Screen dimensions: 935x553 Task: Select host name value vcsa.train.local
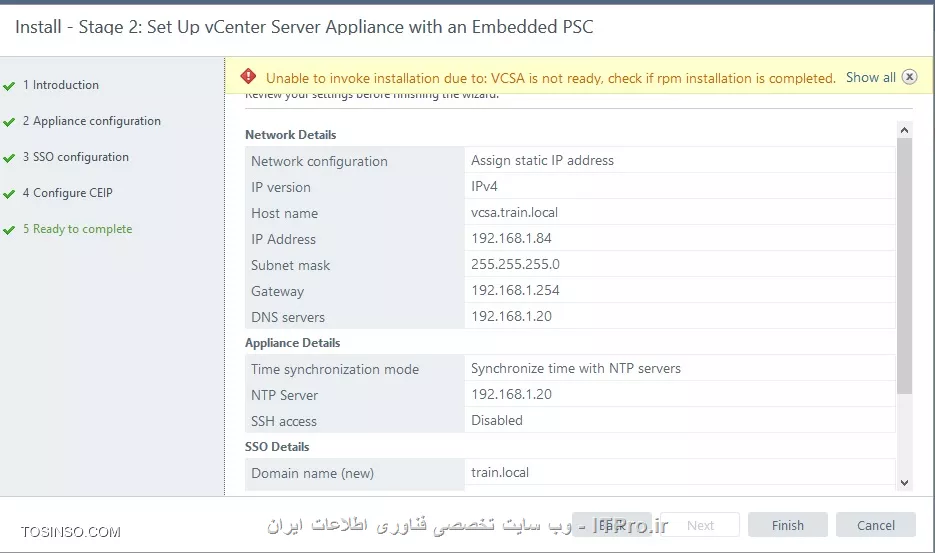(515, 212)
